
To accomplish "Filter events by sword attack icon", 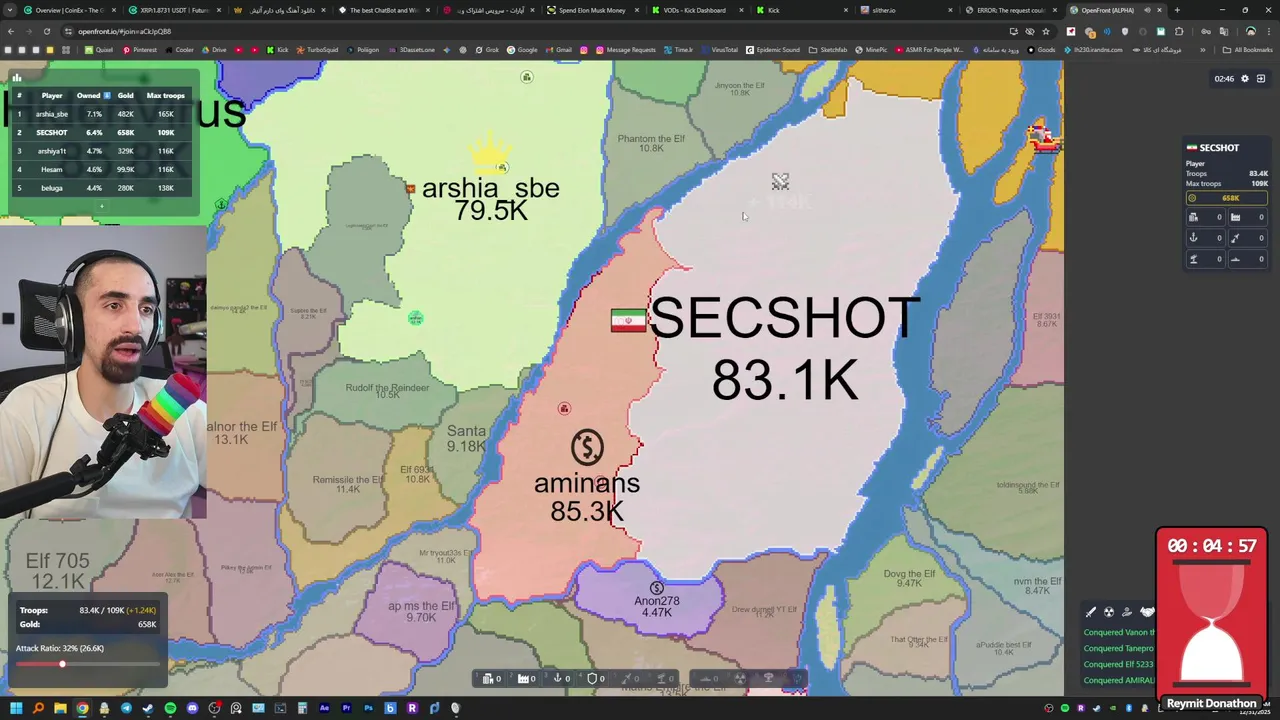I will tap(1091, 612).
